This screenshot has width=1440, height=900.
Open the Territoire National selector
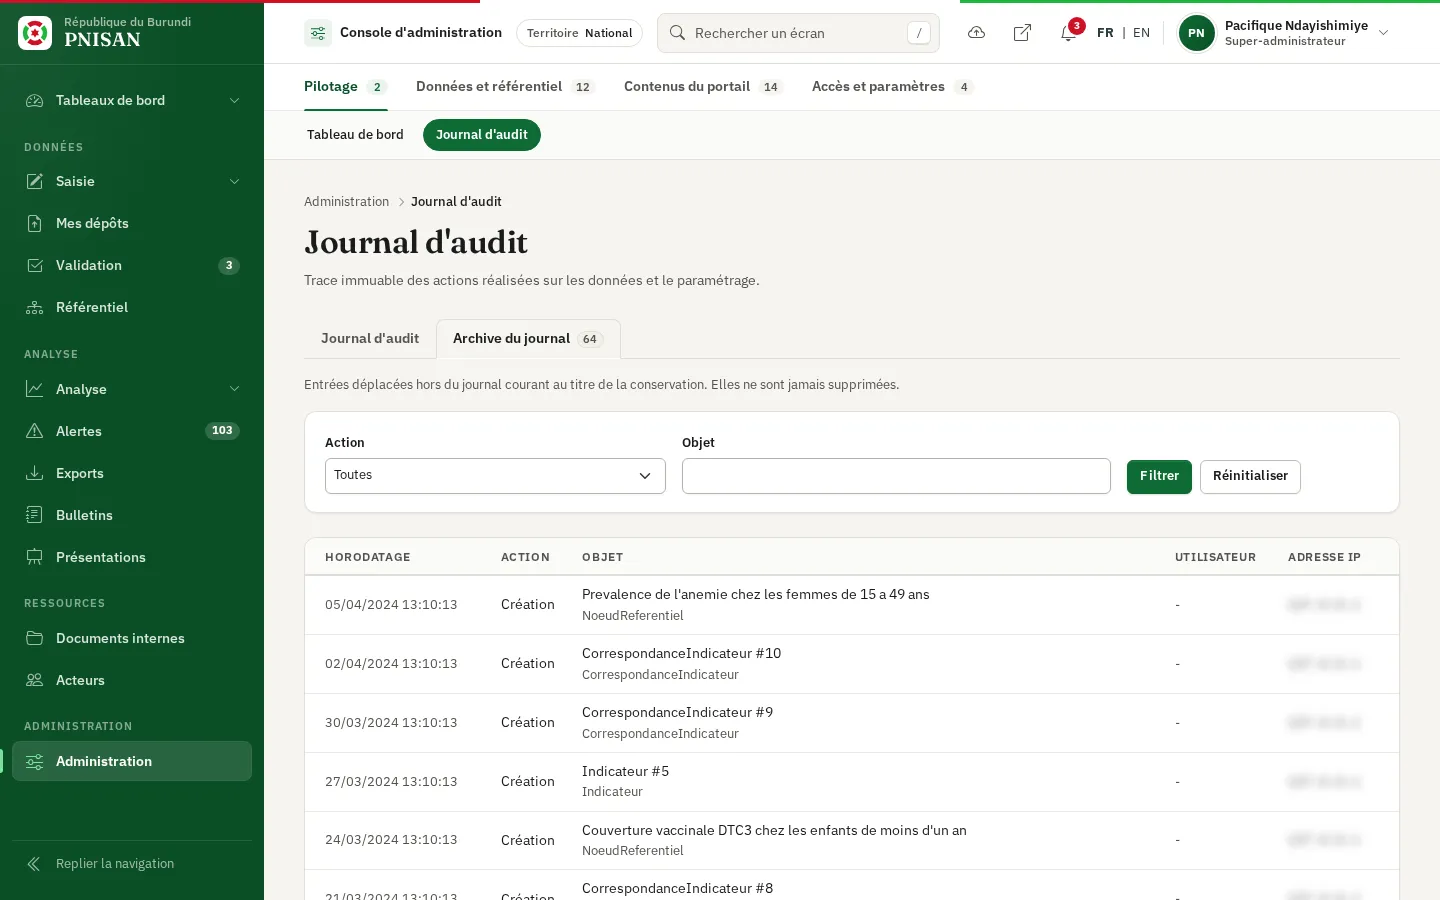coord(579,33)
